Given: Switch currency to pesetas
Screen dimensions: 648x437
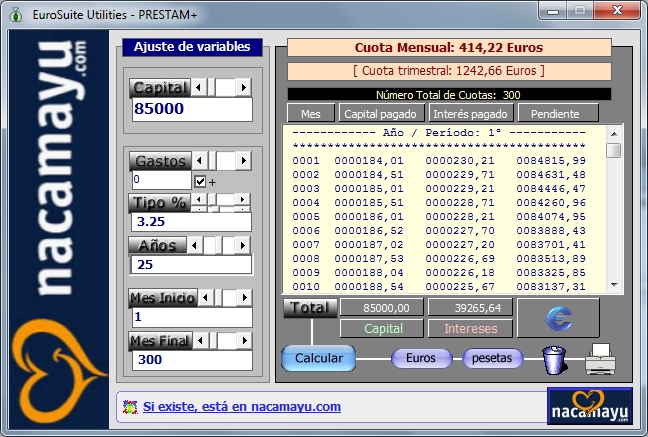Looking at the screenshot, I should click(x=492, y=358).
